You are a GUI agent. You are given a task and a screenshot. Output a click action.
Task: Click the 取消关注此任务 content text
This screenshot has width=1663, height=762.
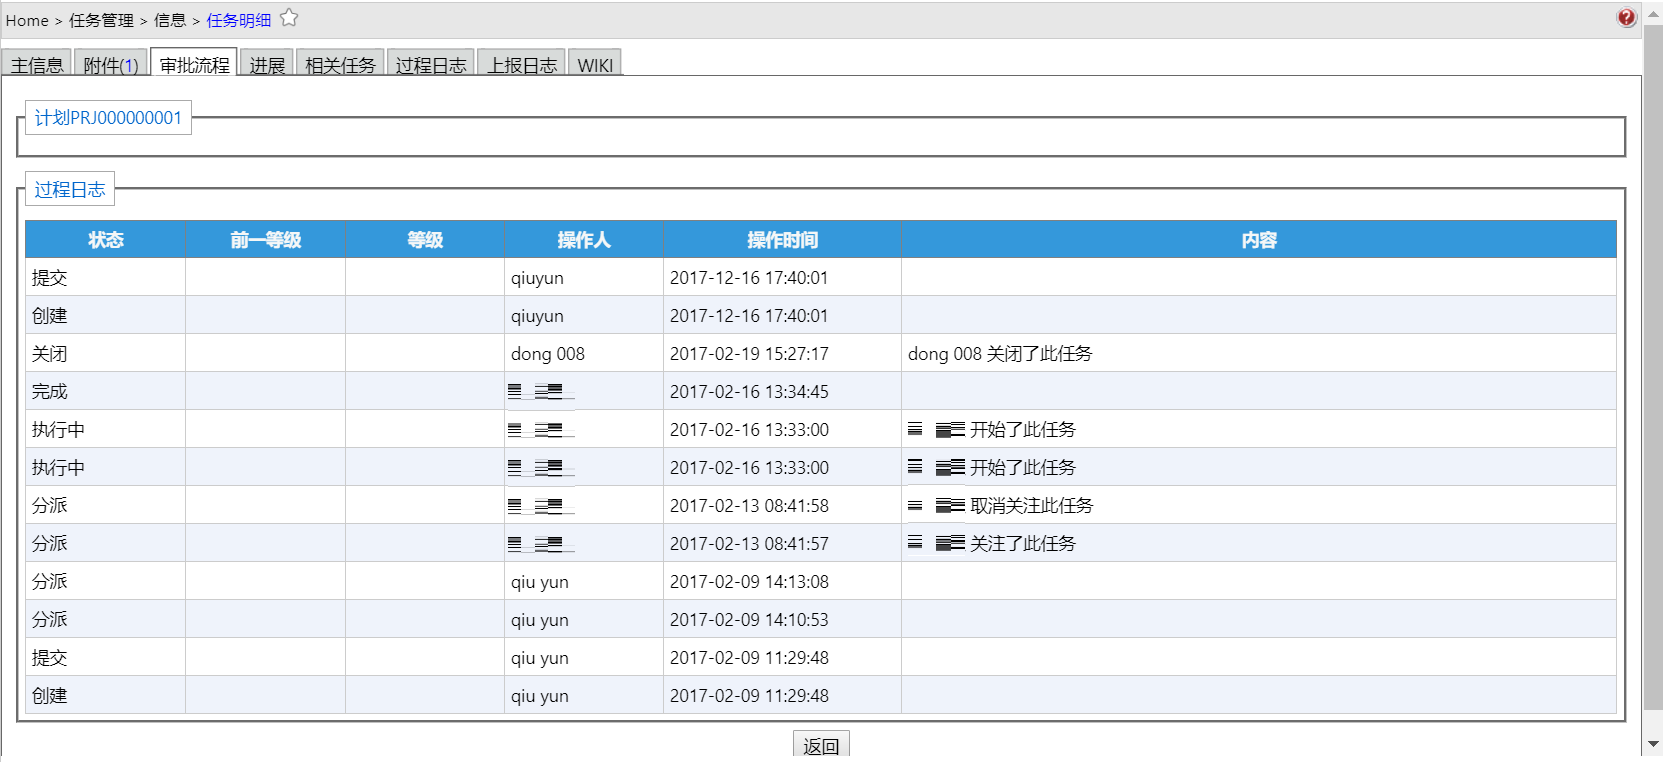pos(1032,506)
